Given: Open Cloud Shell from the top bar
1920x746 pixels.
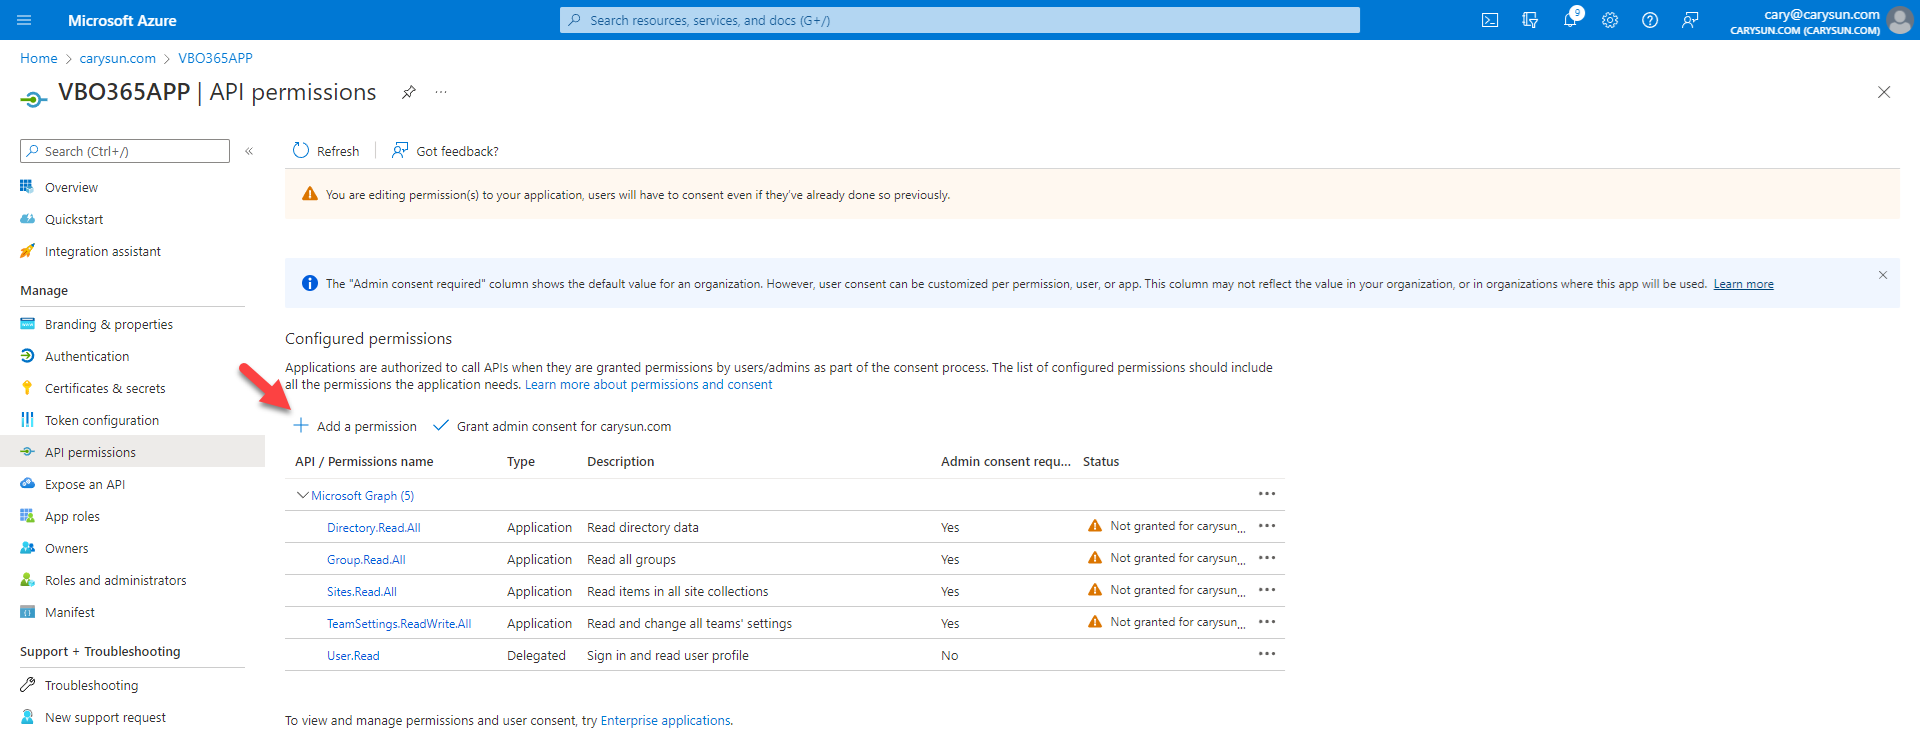Looking at the screenshot, I should (x=1490, y=20).
